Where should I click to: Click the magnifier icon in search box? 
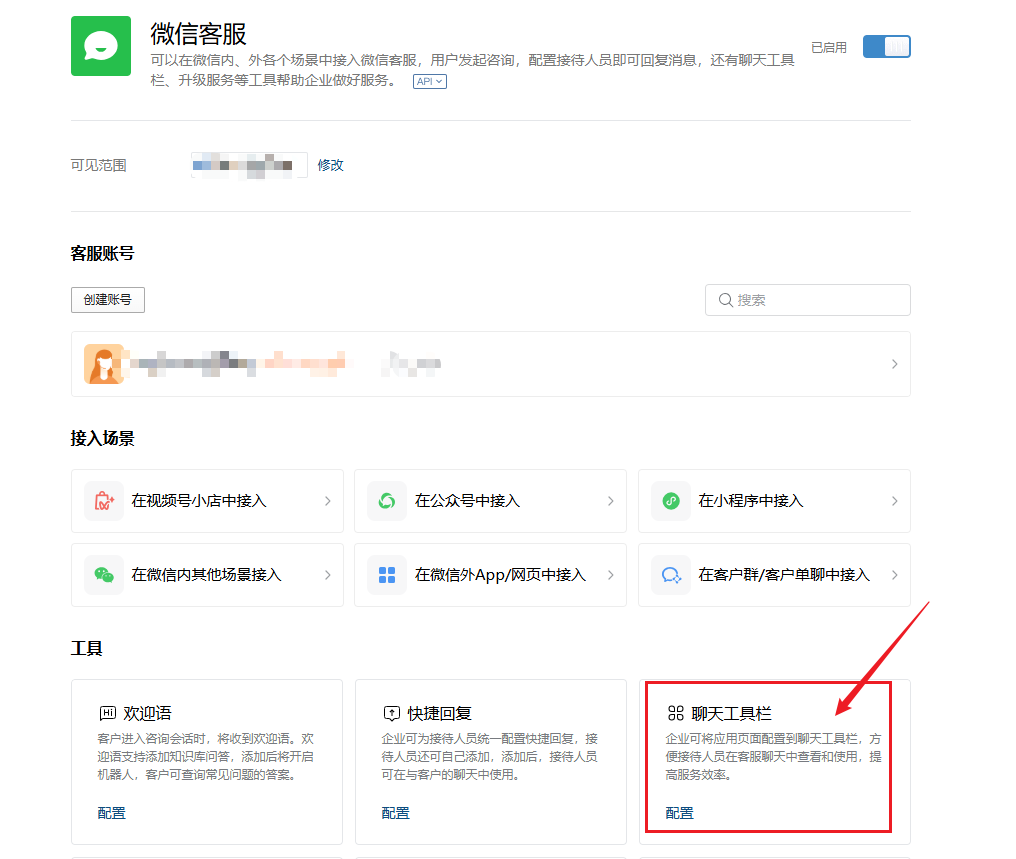[x=726, y=300]
